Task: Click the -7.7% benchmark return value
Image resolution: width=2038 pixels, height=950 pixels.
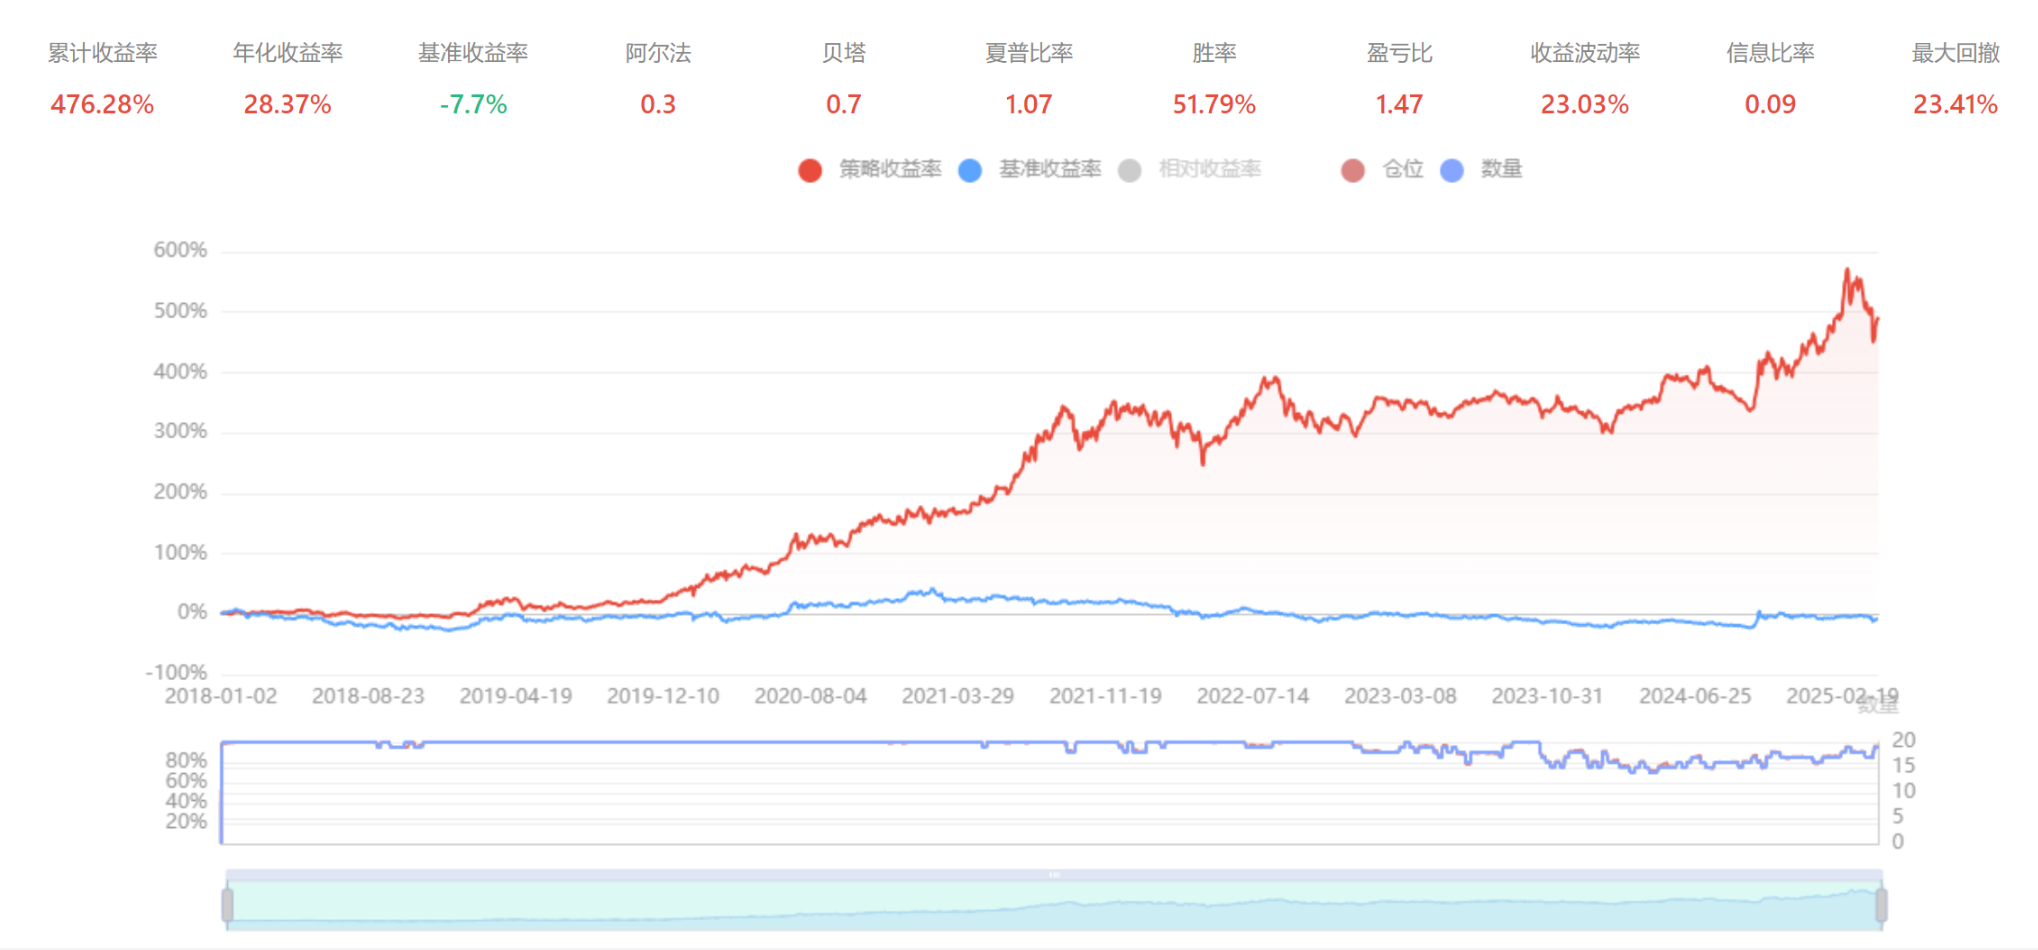Action: pos(473,104)
